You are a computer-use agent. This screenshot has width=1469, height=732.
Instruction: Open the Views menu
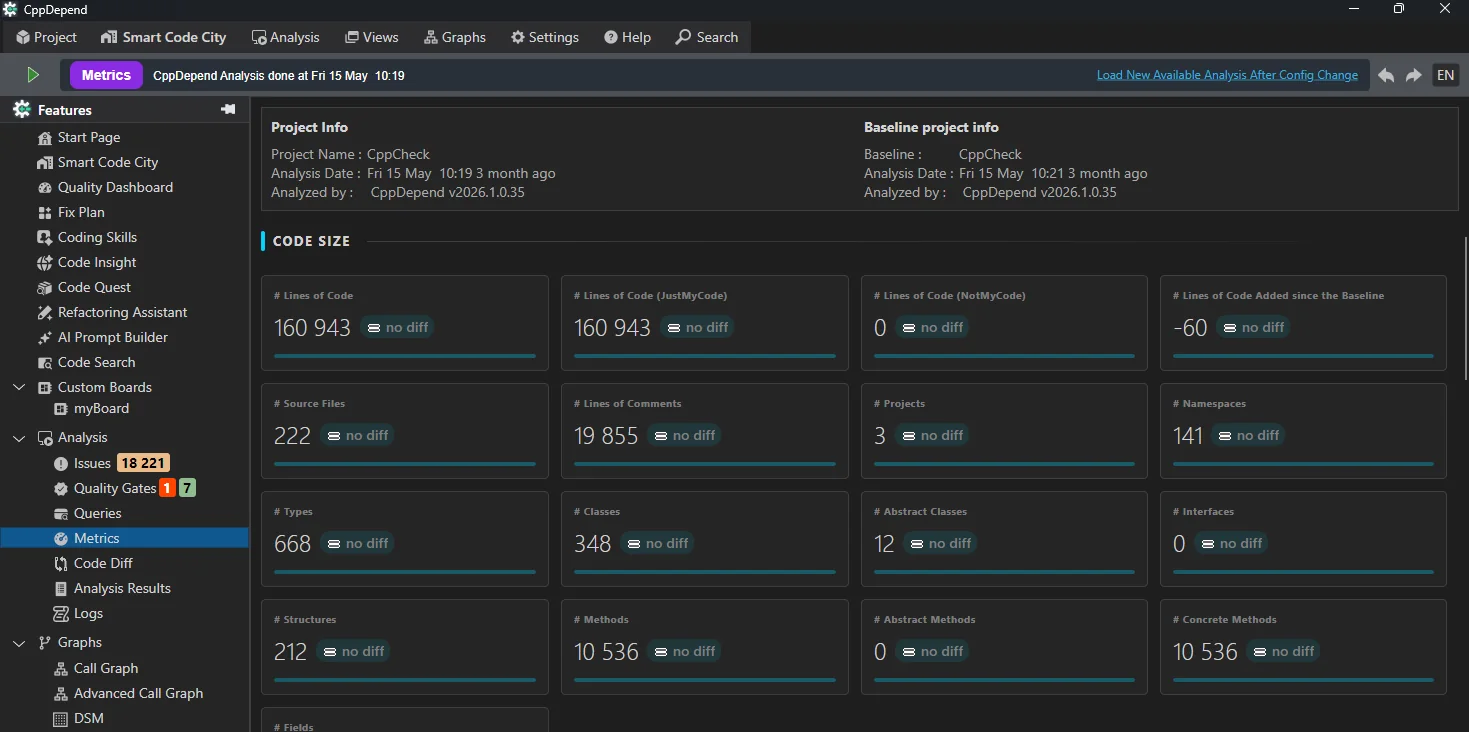pos(371,37)
